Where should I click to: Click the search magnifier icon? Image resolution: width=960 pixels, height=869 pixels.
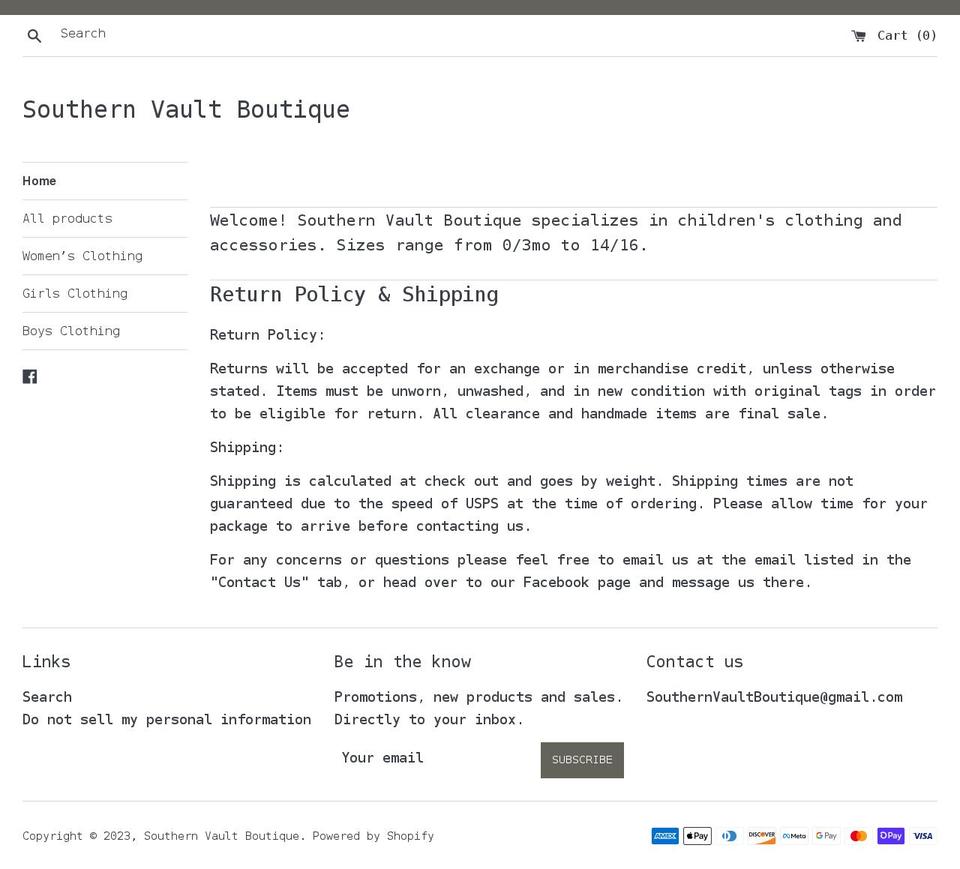[34, 35]
